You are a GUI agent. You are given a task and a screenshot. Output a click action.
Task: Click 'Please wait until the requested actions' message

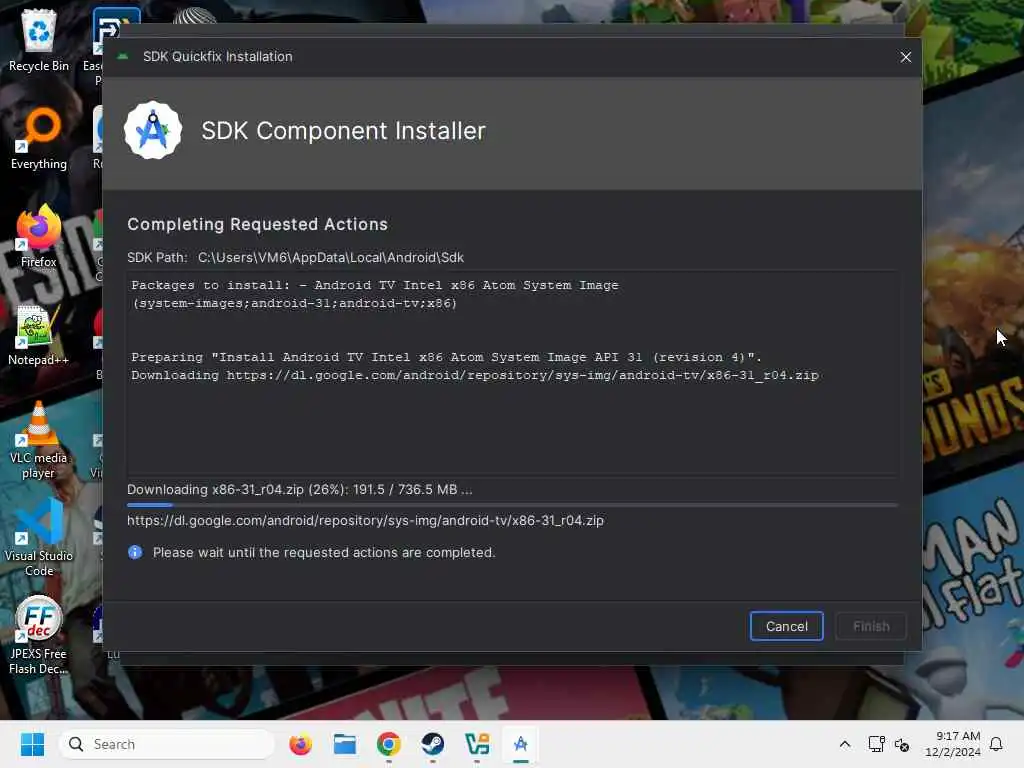coord(324,552)
